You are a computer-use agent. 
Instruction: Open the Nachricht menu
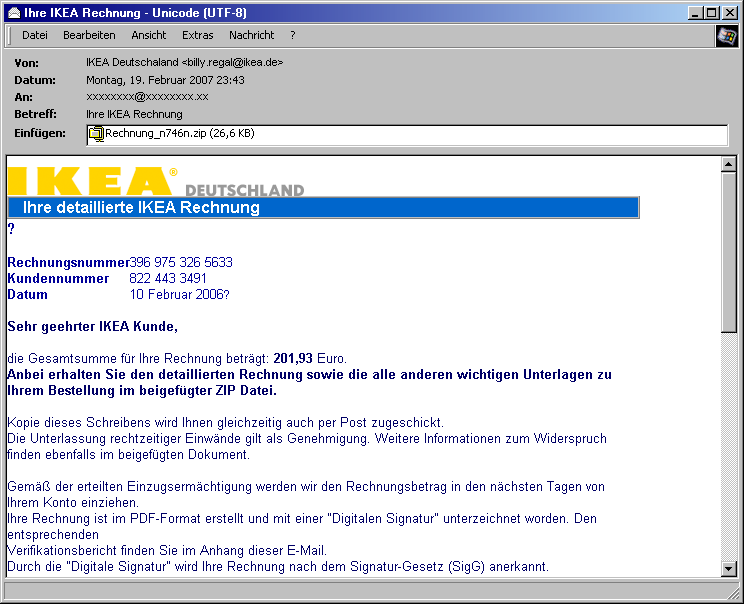tap(251, 35)
